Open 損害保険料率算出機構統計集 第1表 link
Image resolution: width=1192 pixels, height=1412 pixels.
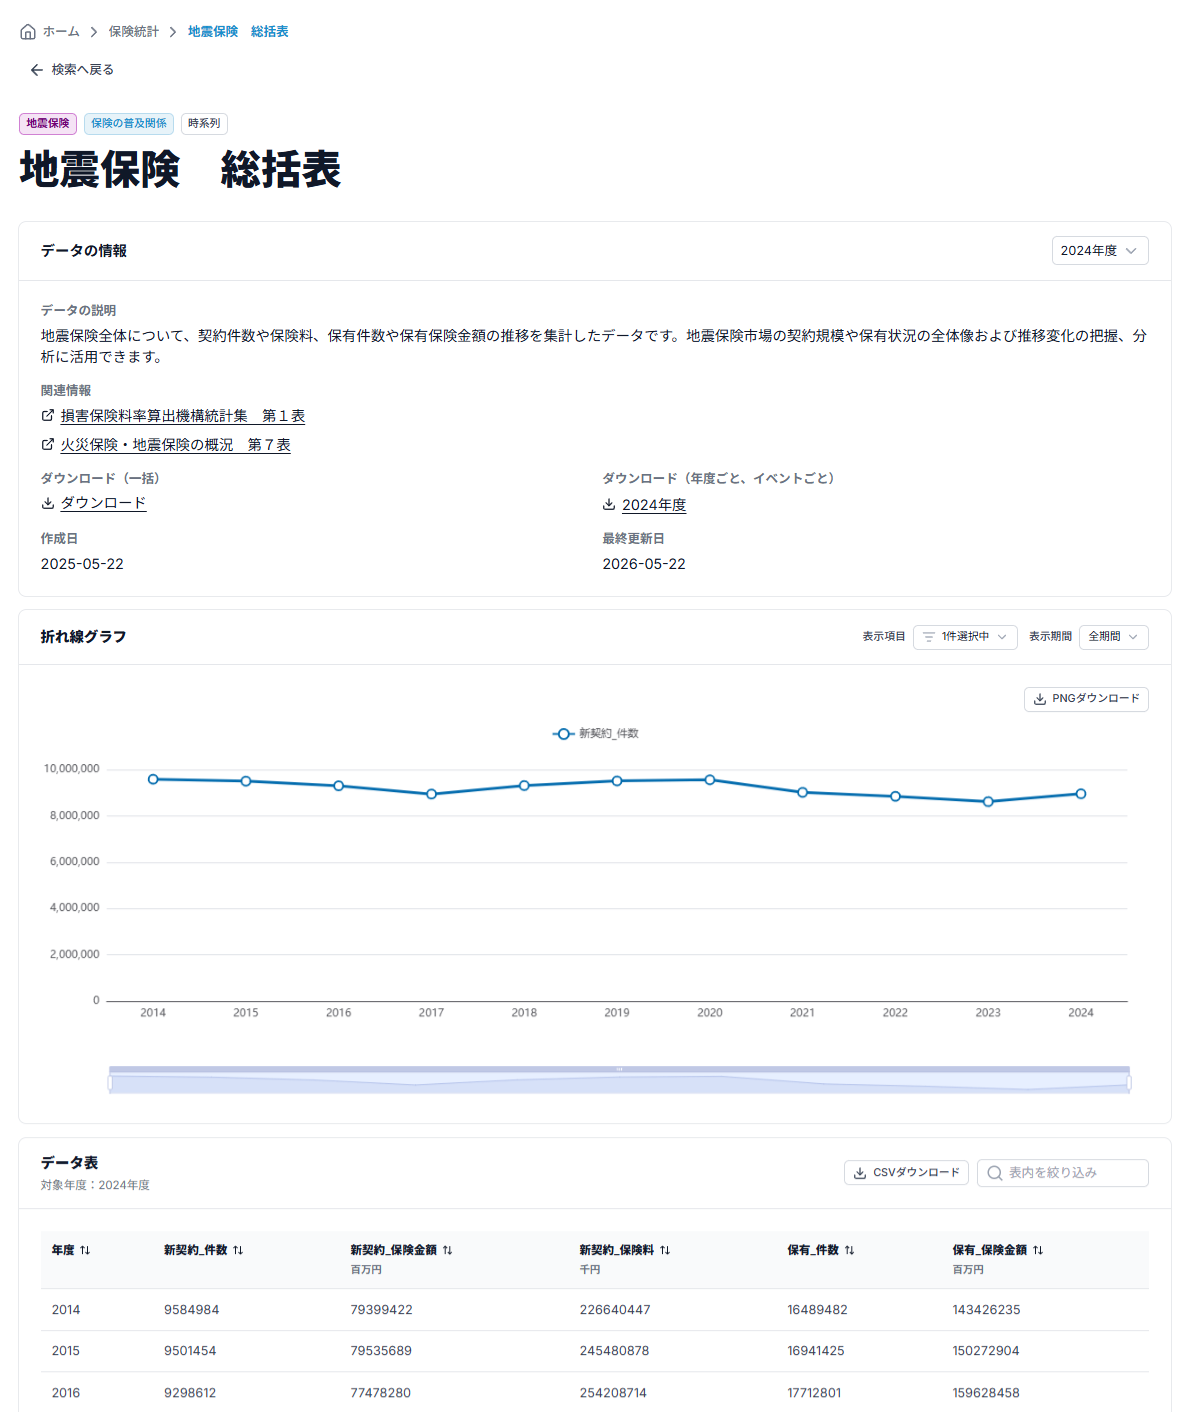(183, 415)
